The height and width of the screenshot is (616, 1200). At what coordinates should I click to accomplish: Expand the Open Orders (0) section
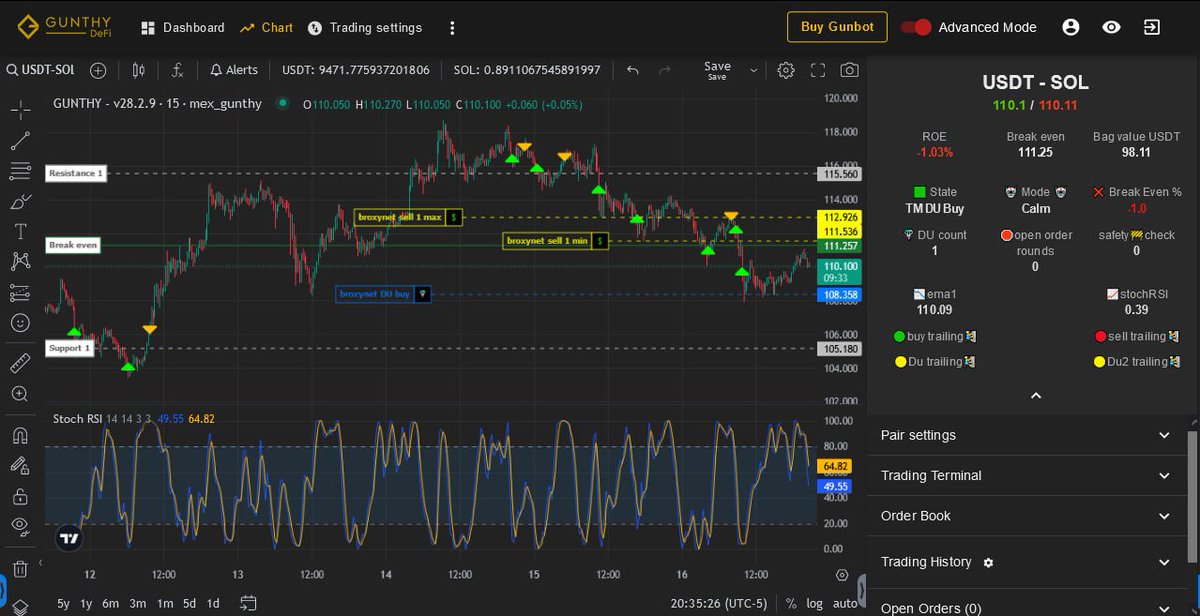[1026, 608]
